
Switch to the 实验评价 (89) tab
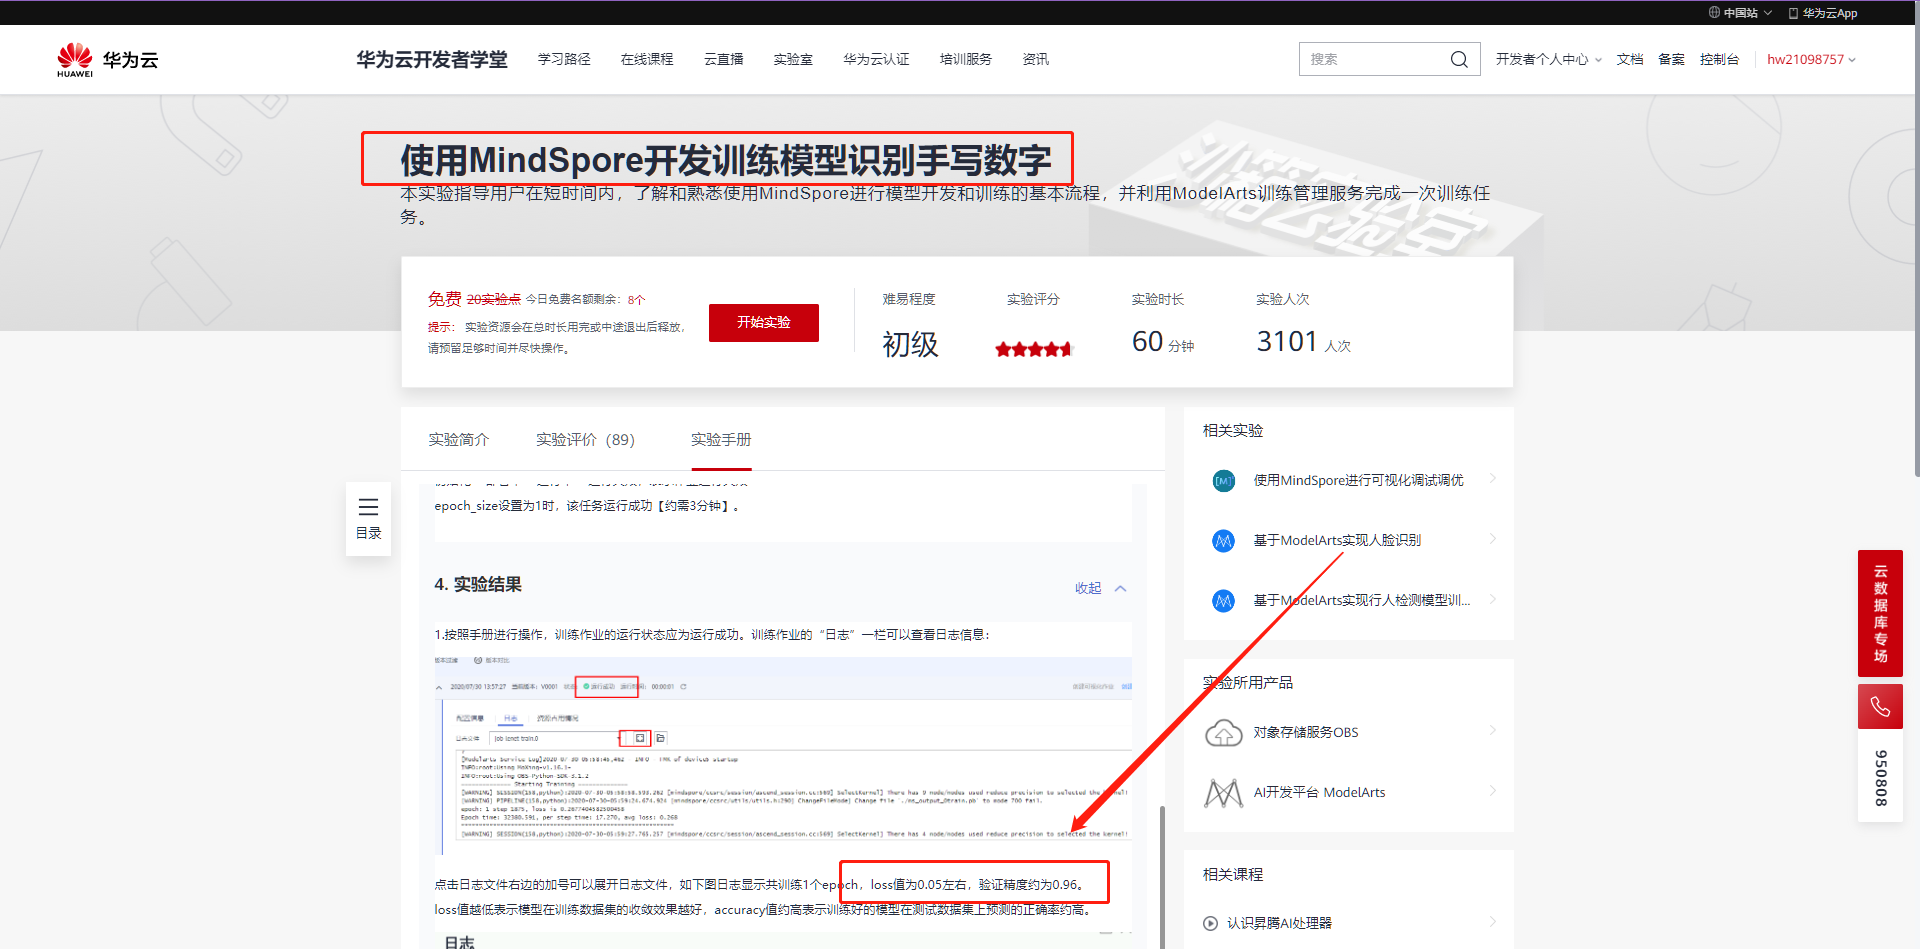(x=585, y=440)
